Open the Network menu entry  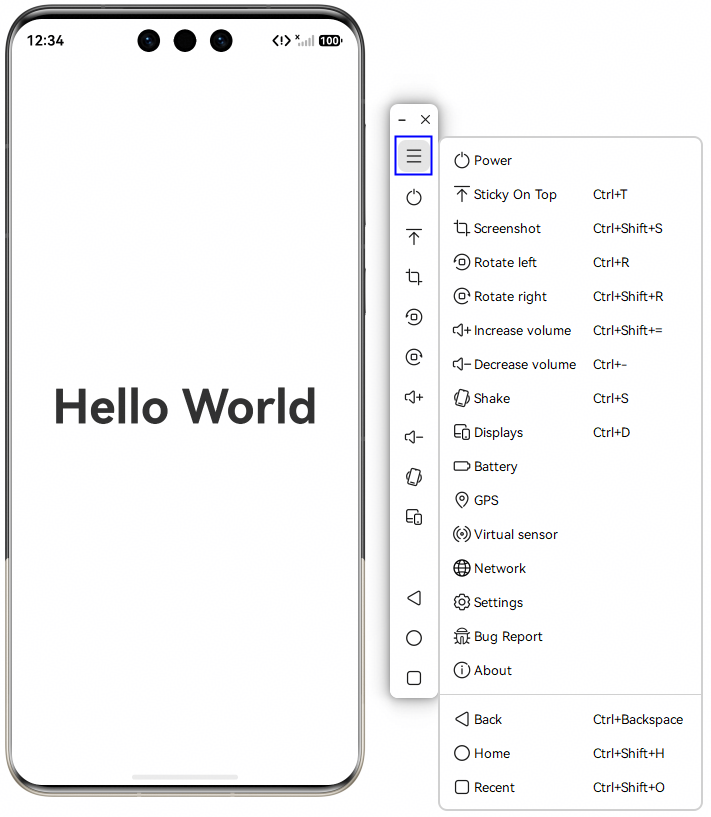[499, 569]
